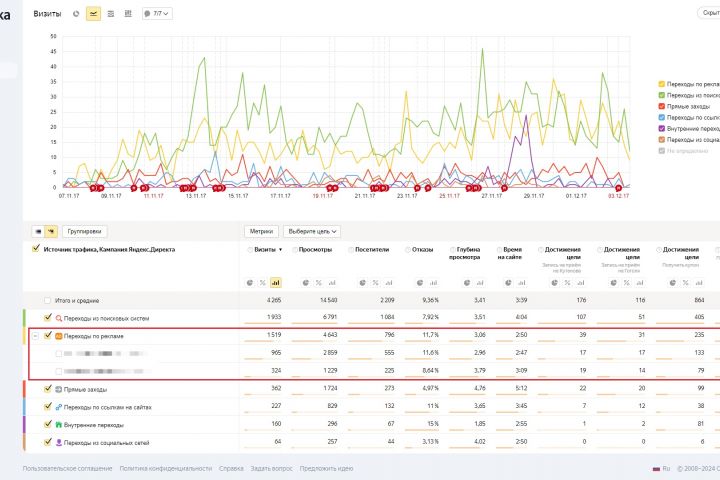Open the Справка footer link

231,469
